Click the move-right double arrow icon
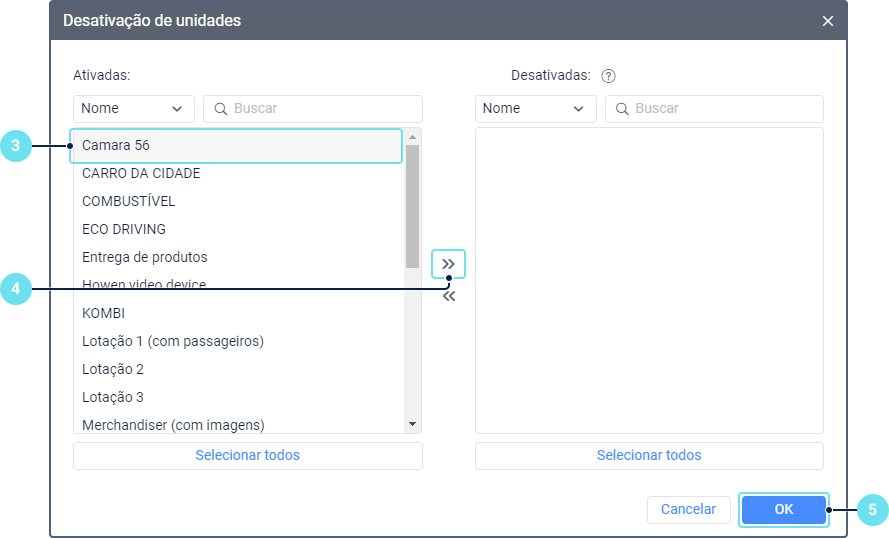This screenshot has width=889, height=538. [448, 263]
